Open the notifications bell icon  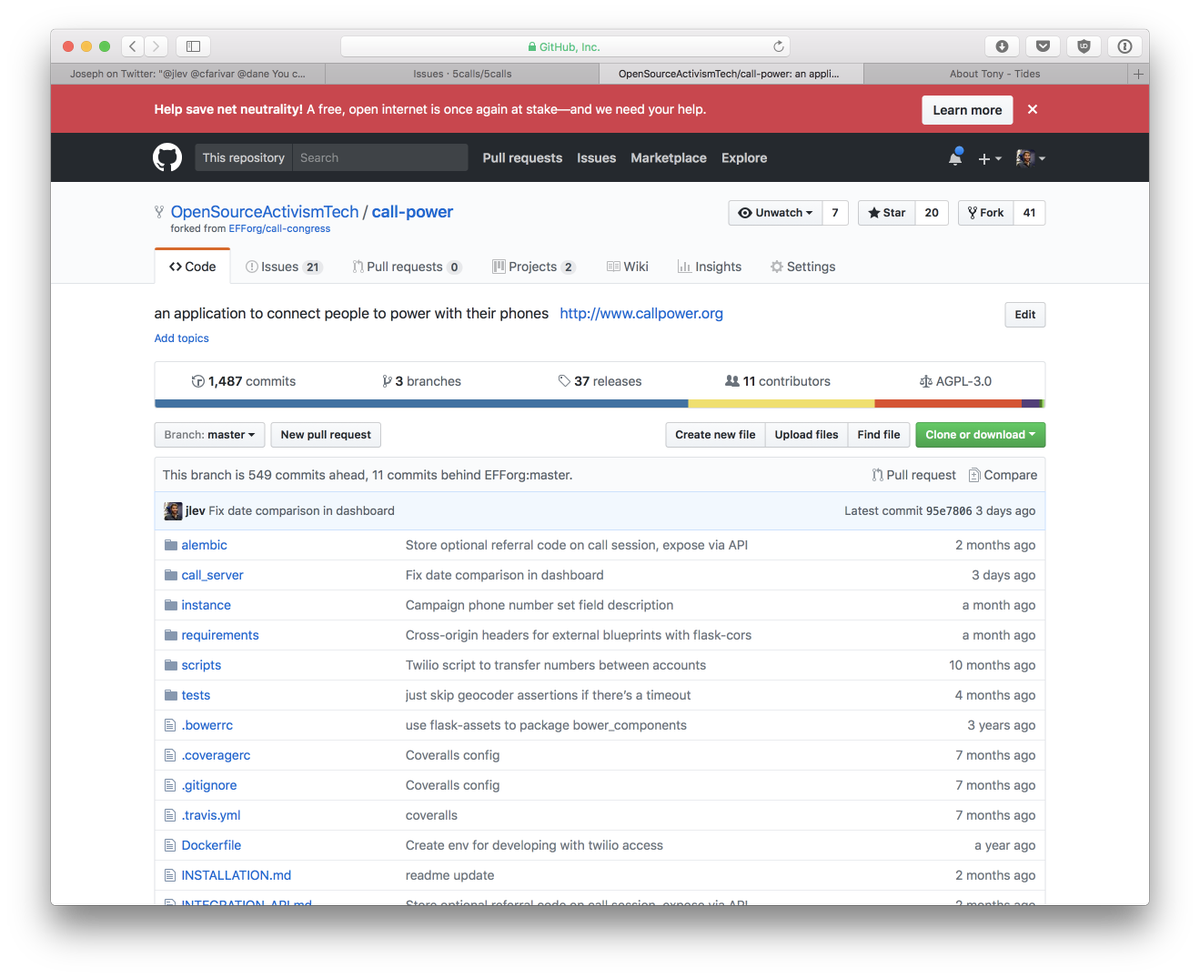click(955, 157)
